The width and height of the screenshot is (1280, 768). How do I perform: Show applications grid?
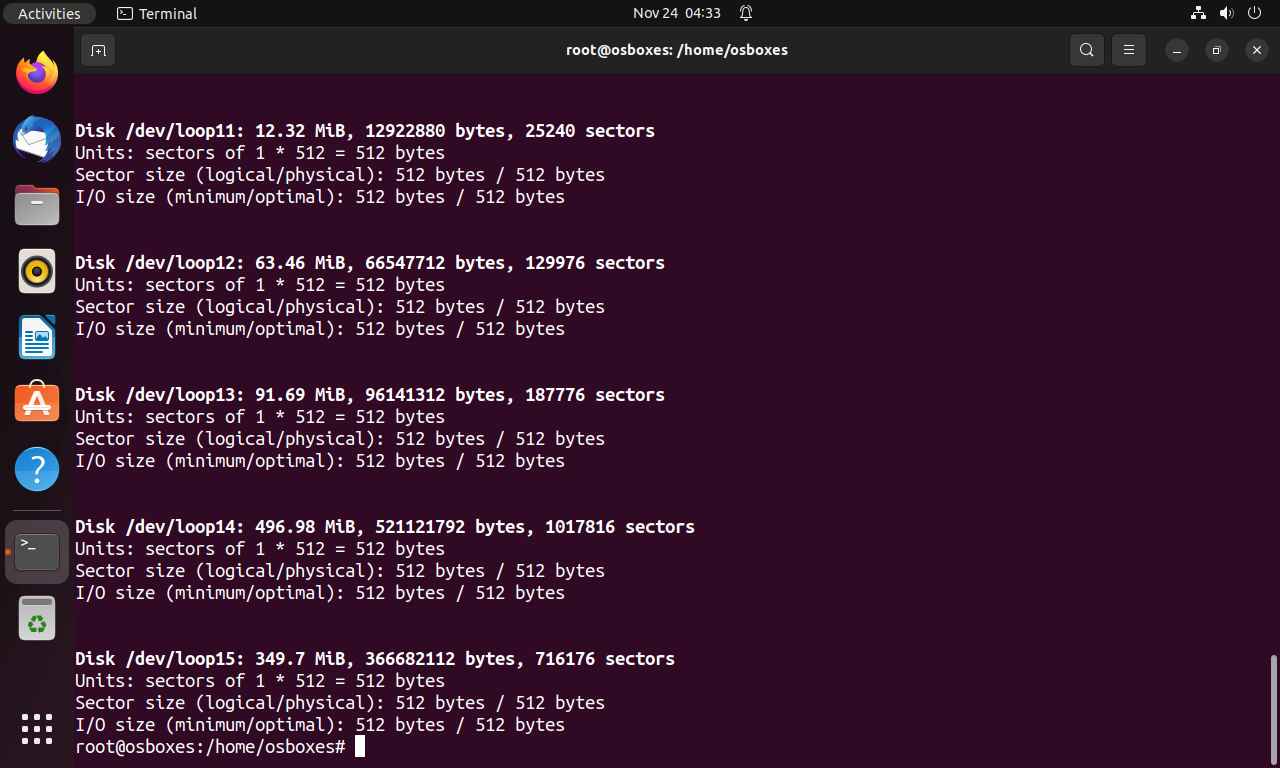(37, 728)
